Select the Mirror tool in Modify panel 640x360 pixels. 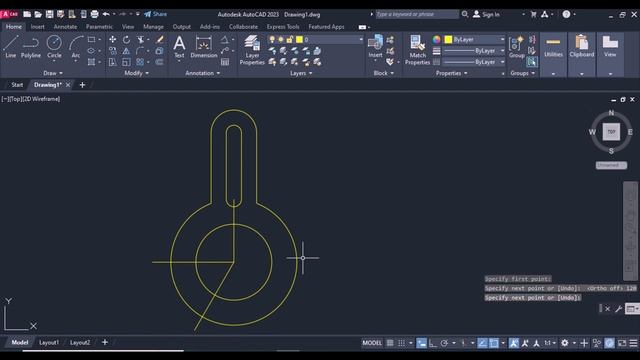point(127,51)
